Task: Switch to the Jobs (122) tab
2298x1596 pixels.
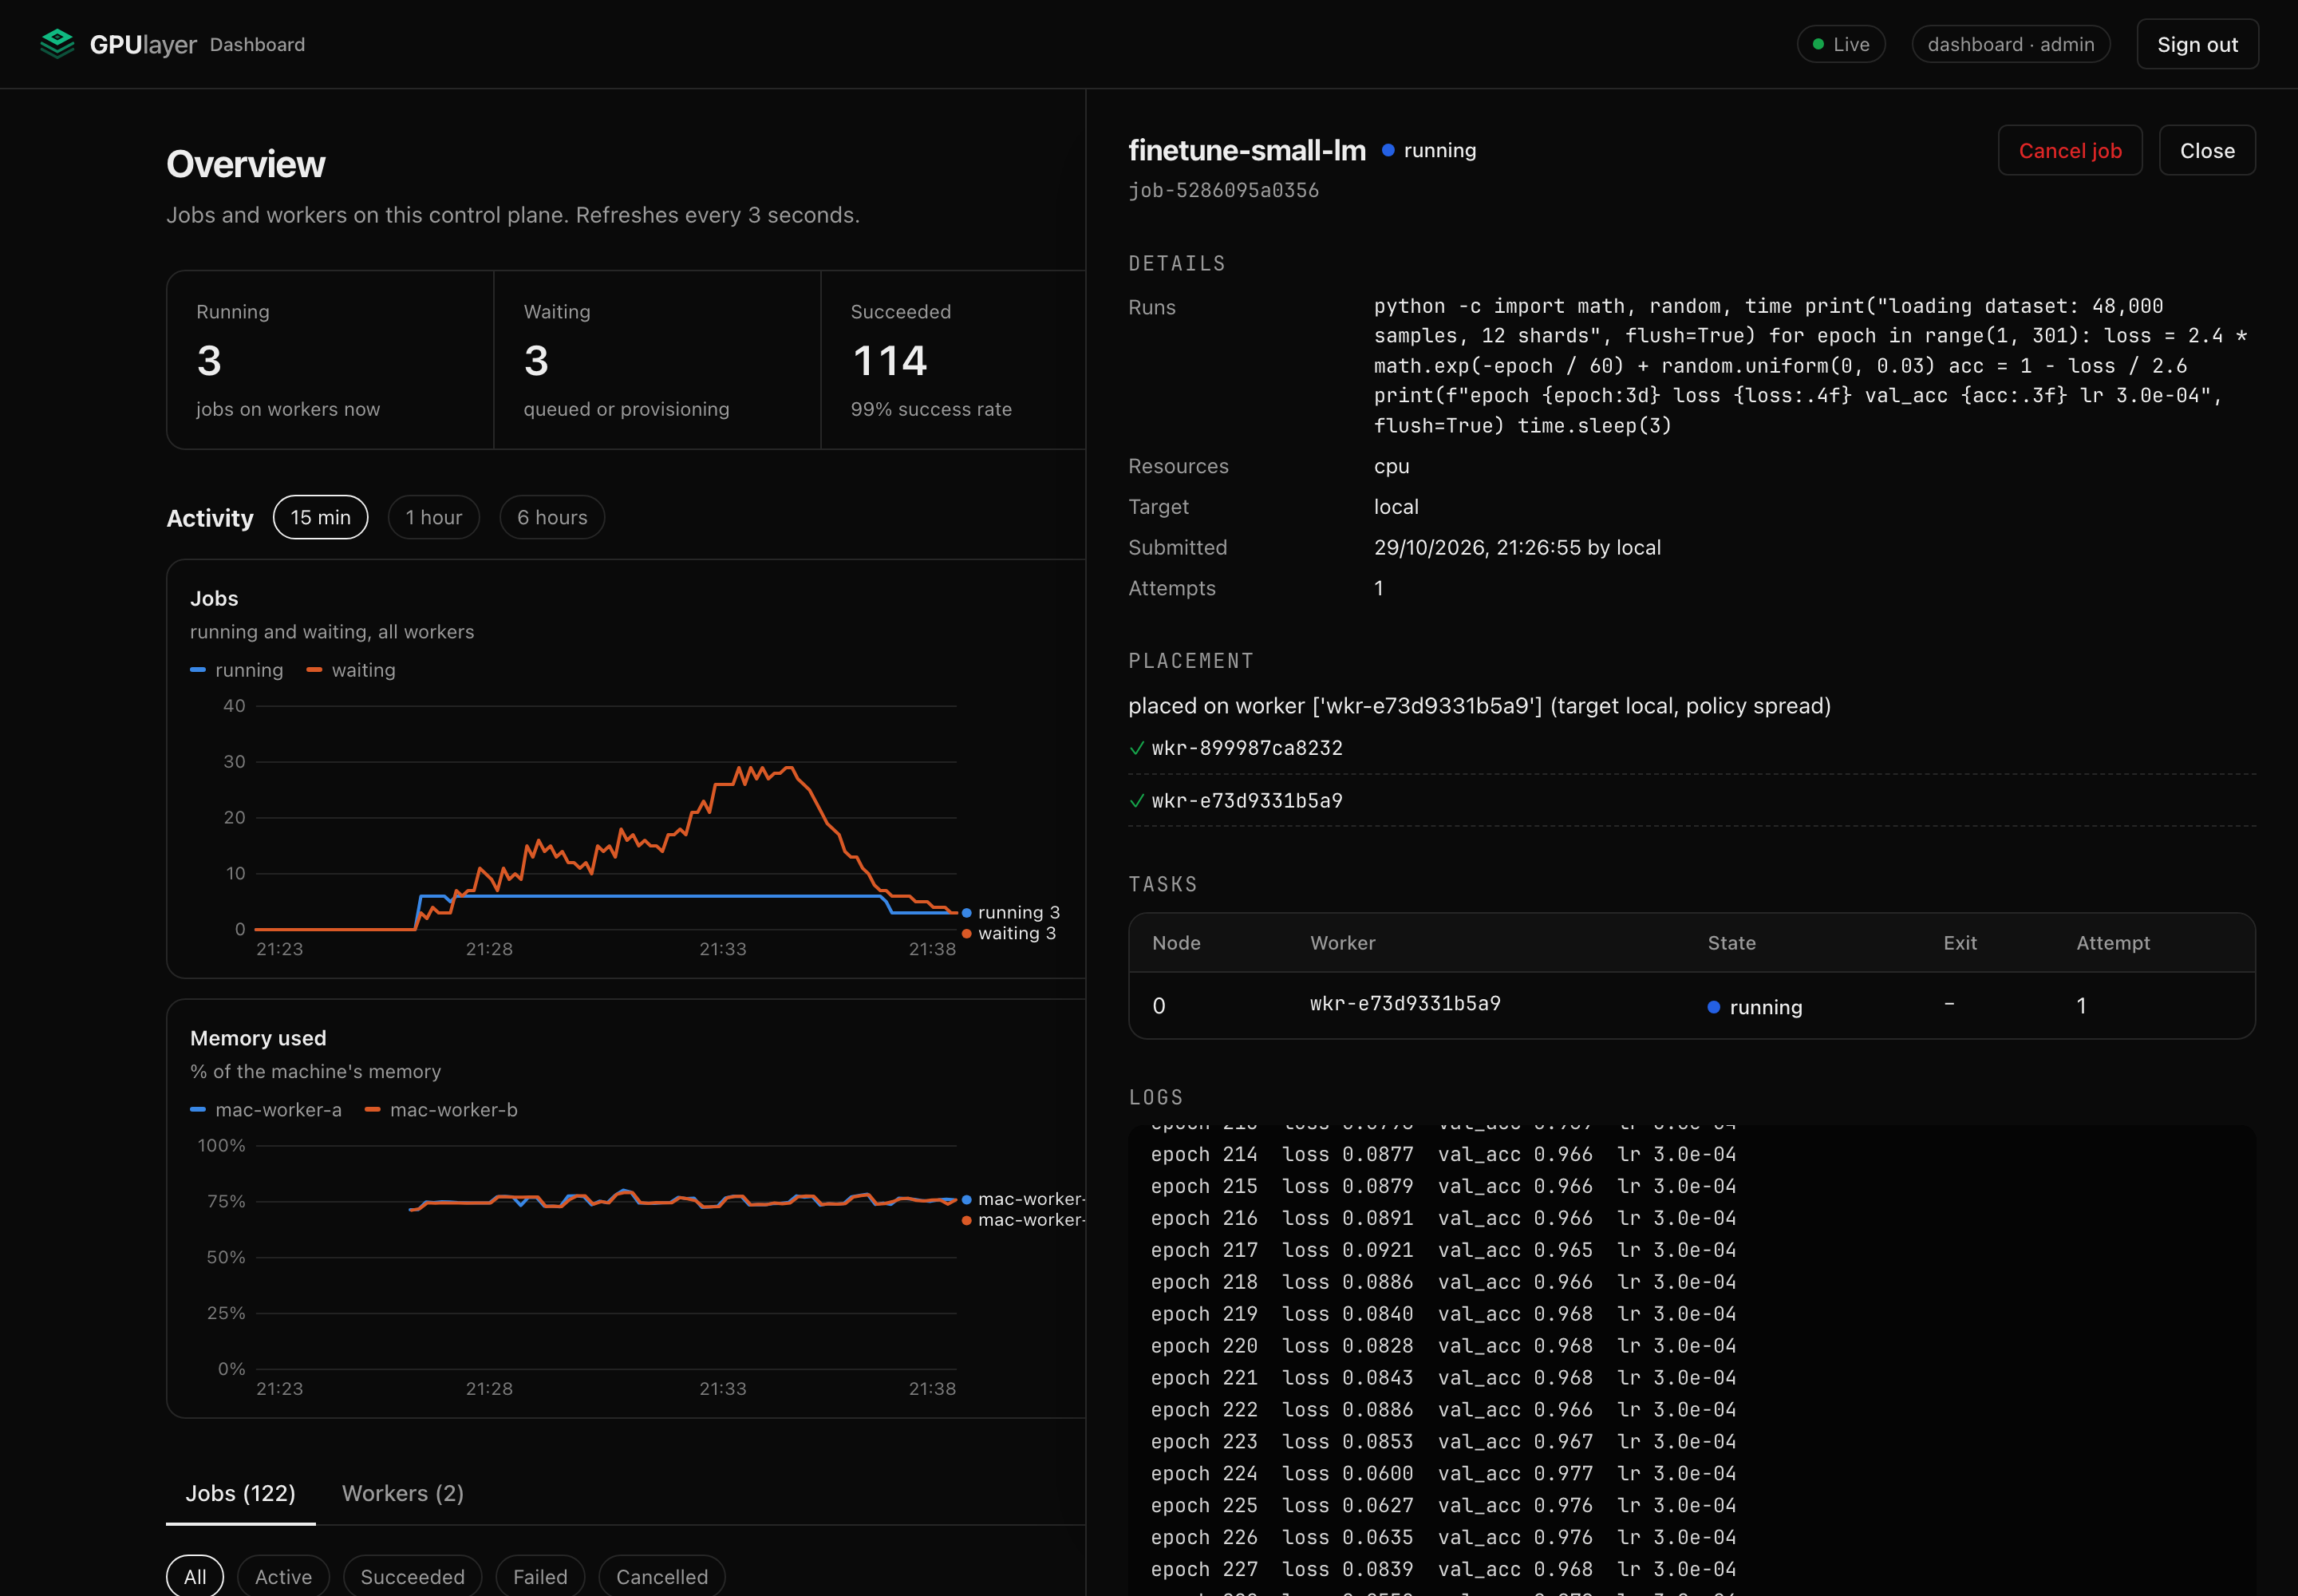Action: pos(240,1493)
